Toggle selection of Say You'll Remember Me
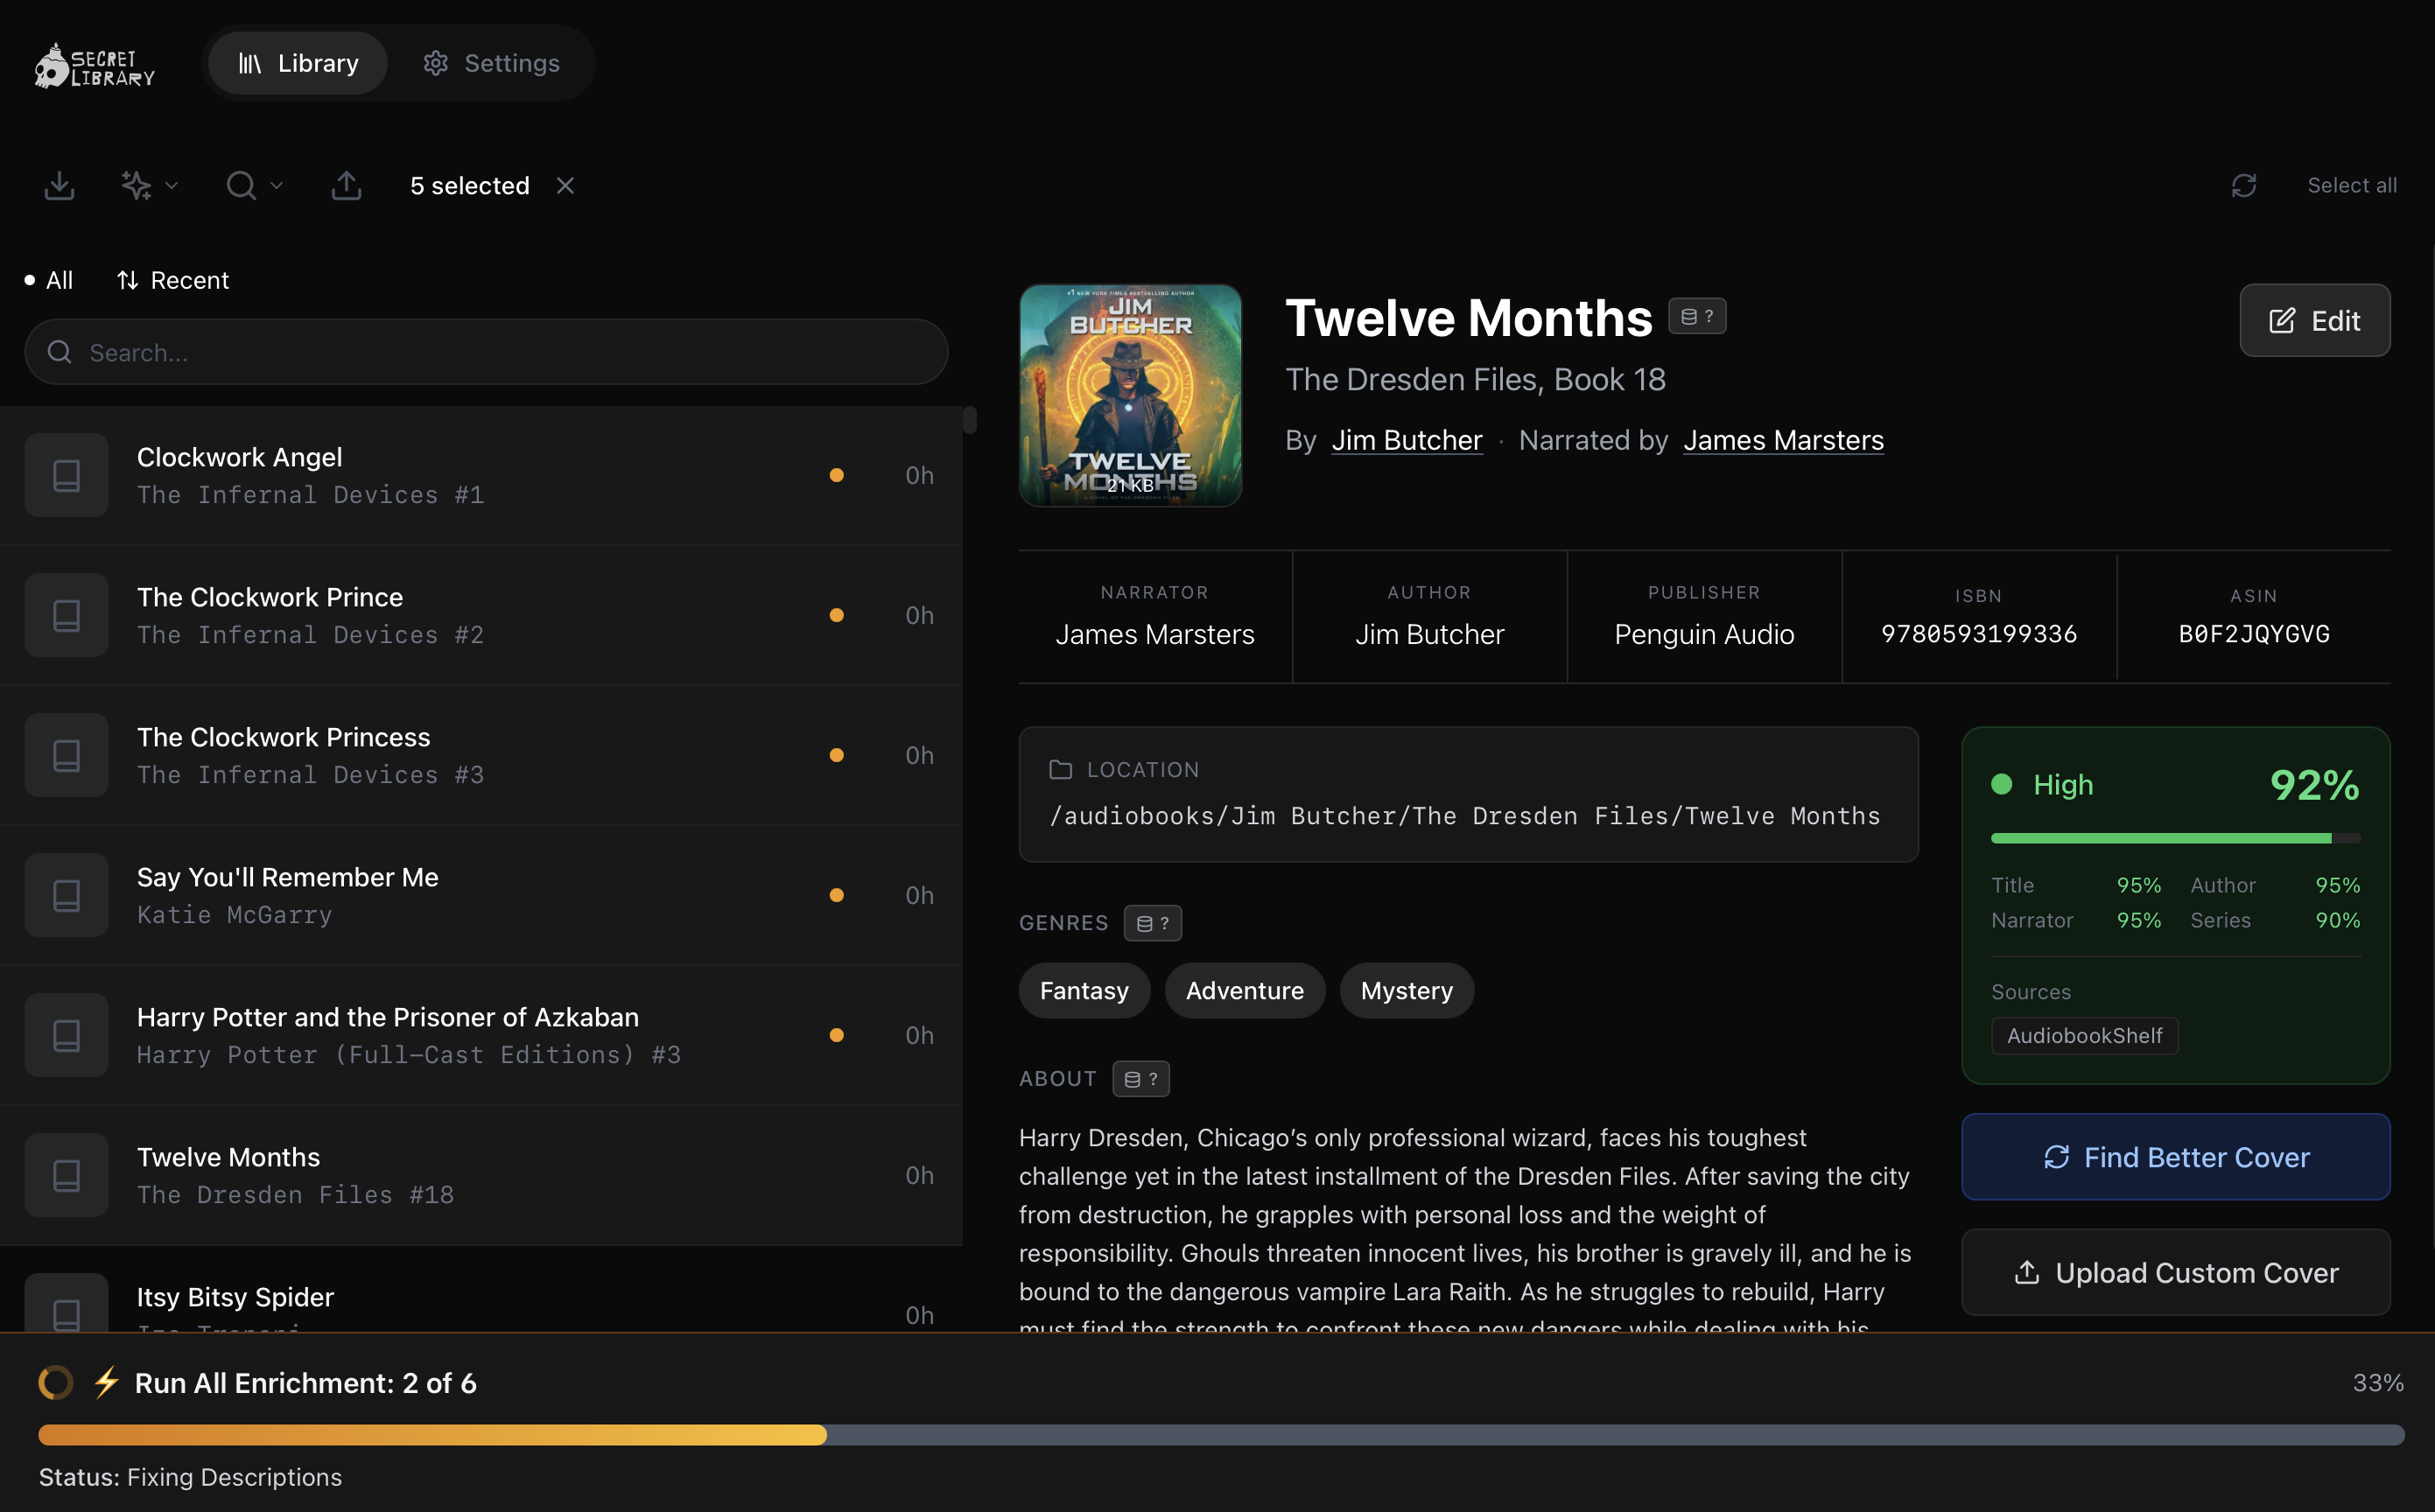The image size is (2435, 1512). pos(67,895)
